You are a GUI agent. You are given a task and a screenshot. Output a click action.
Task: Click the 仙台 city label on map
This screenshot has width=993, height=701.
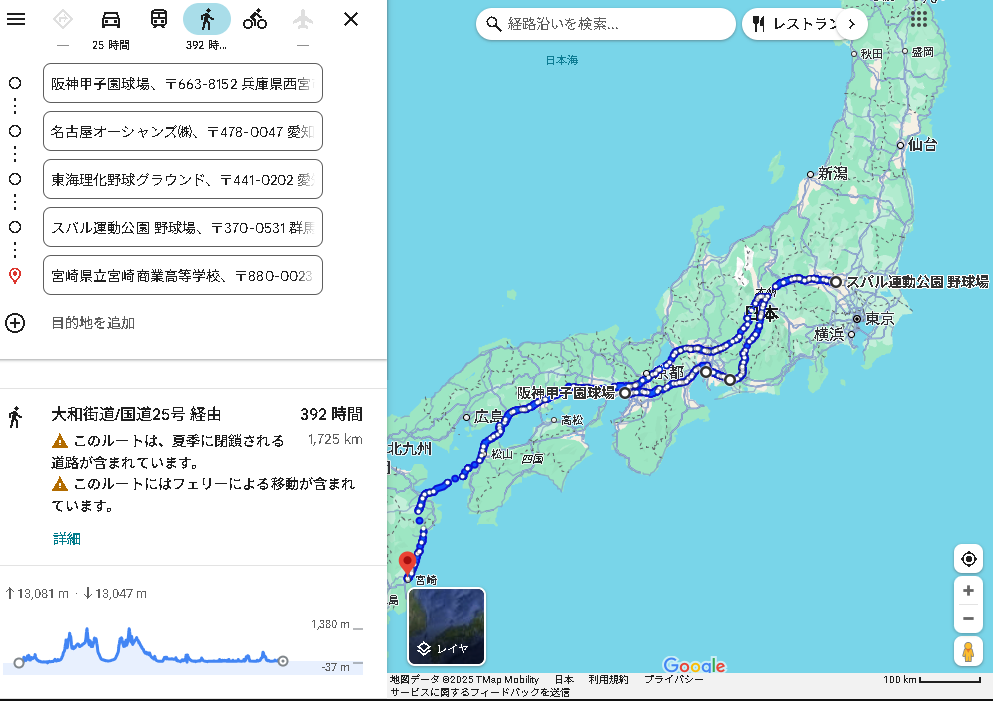(x=921, y=145)
